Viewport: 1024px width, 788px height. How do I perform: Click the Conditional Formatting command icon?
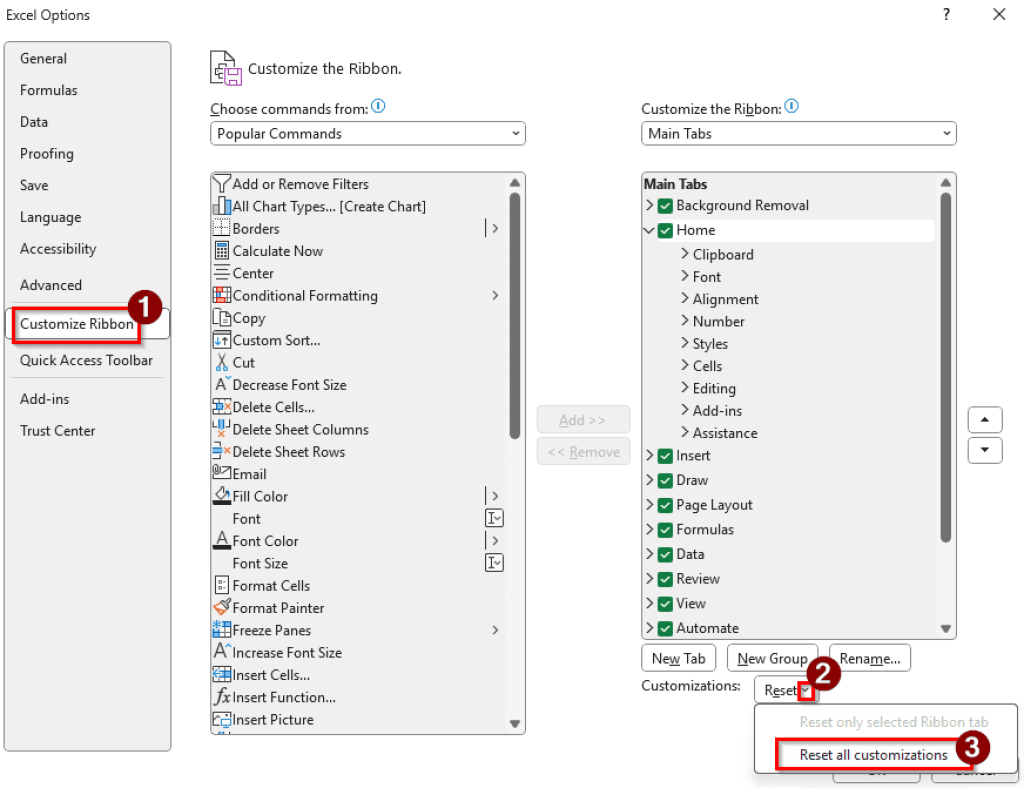[224, 296]
